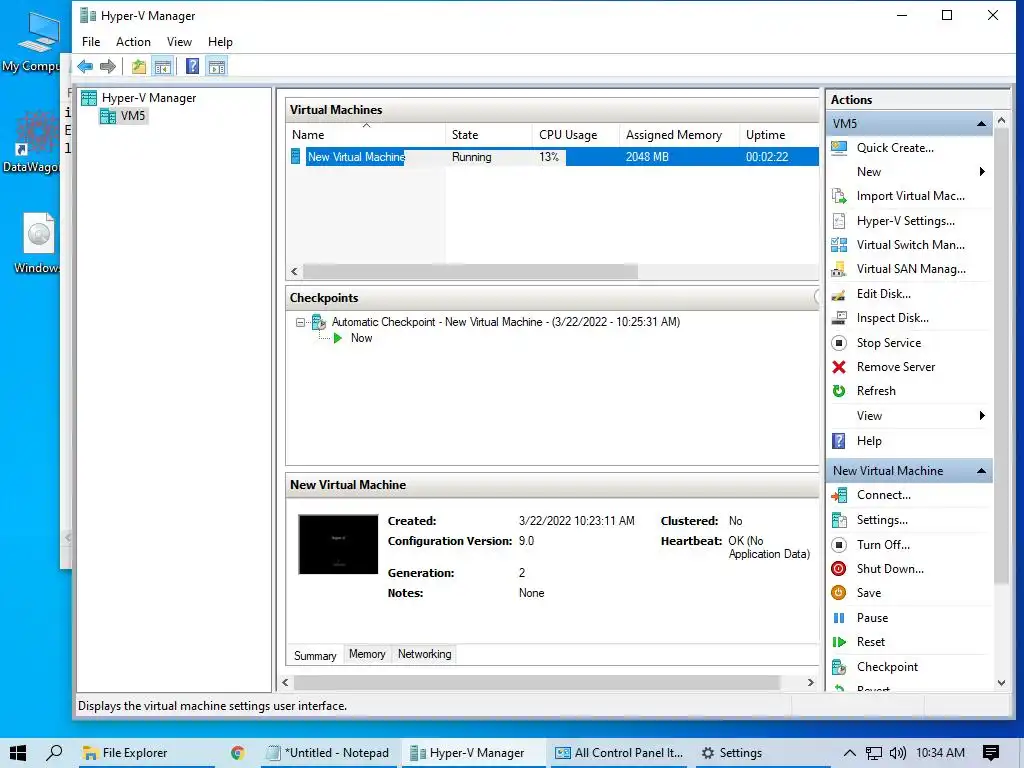Open Chrome from taskbar
Viewport: 1024px width, 768px height.
pyautogui.click(x=238, y=753)
